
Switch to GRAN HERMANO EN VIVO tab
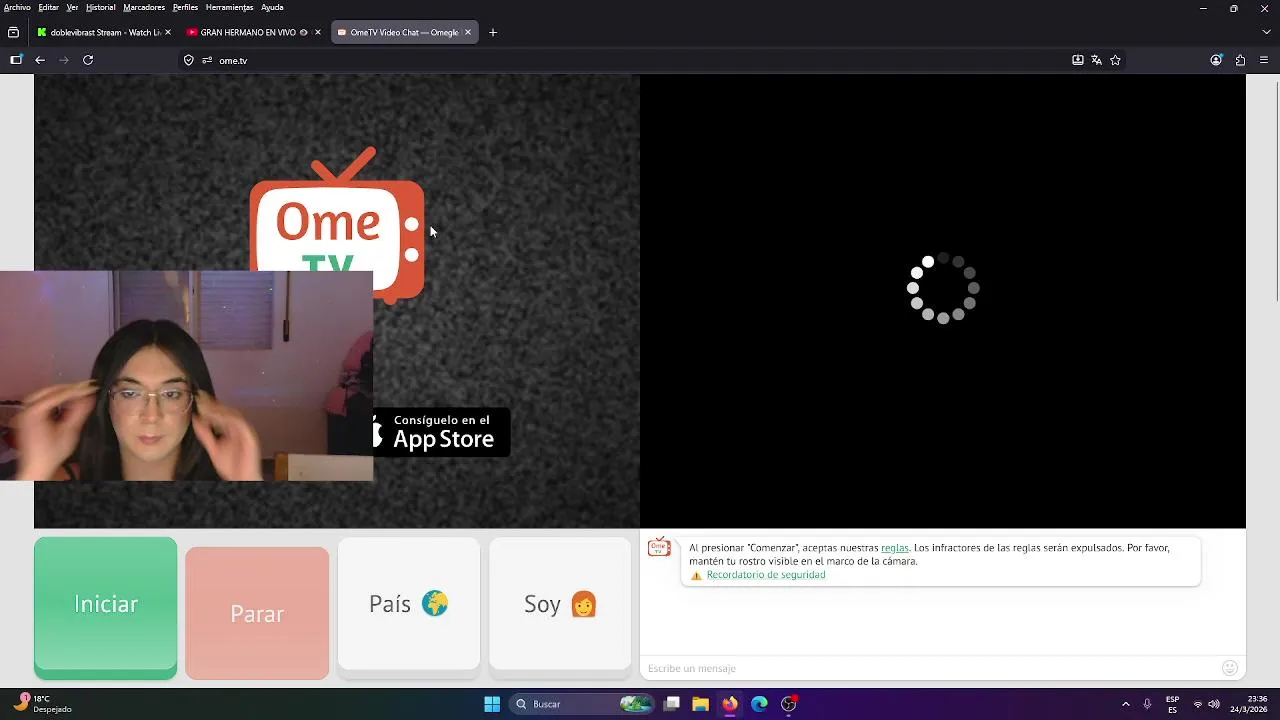(254, 32)
